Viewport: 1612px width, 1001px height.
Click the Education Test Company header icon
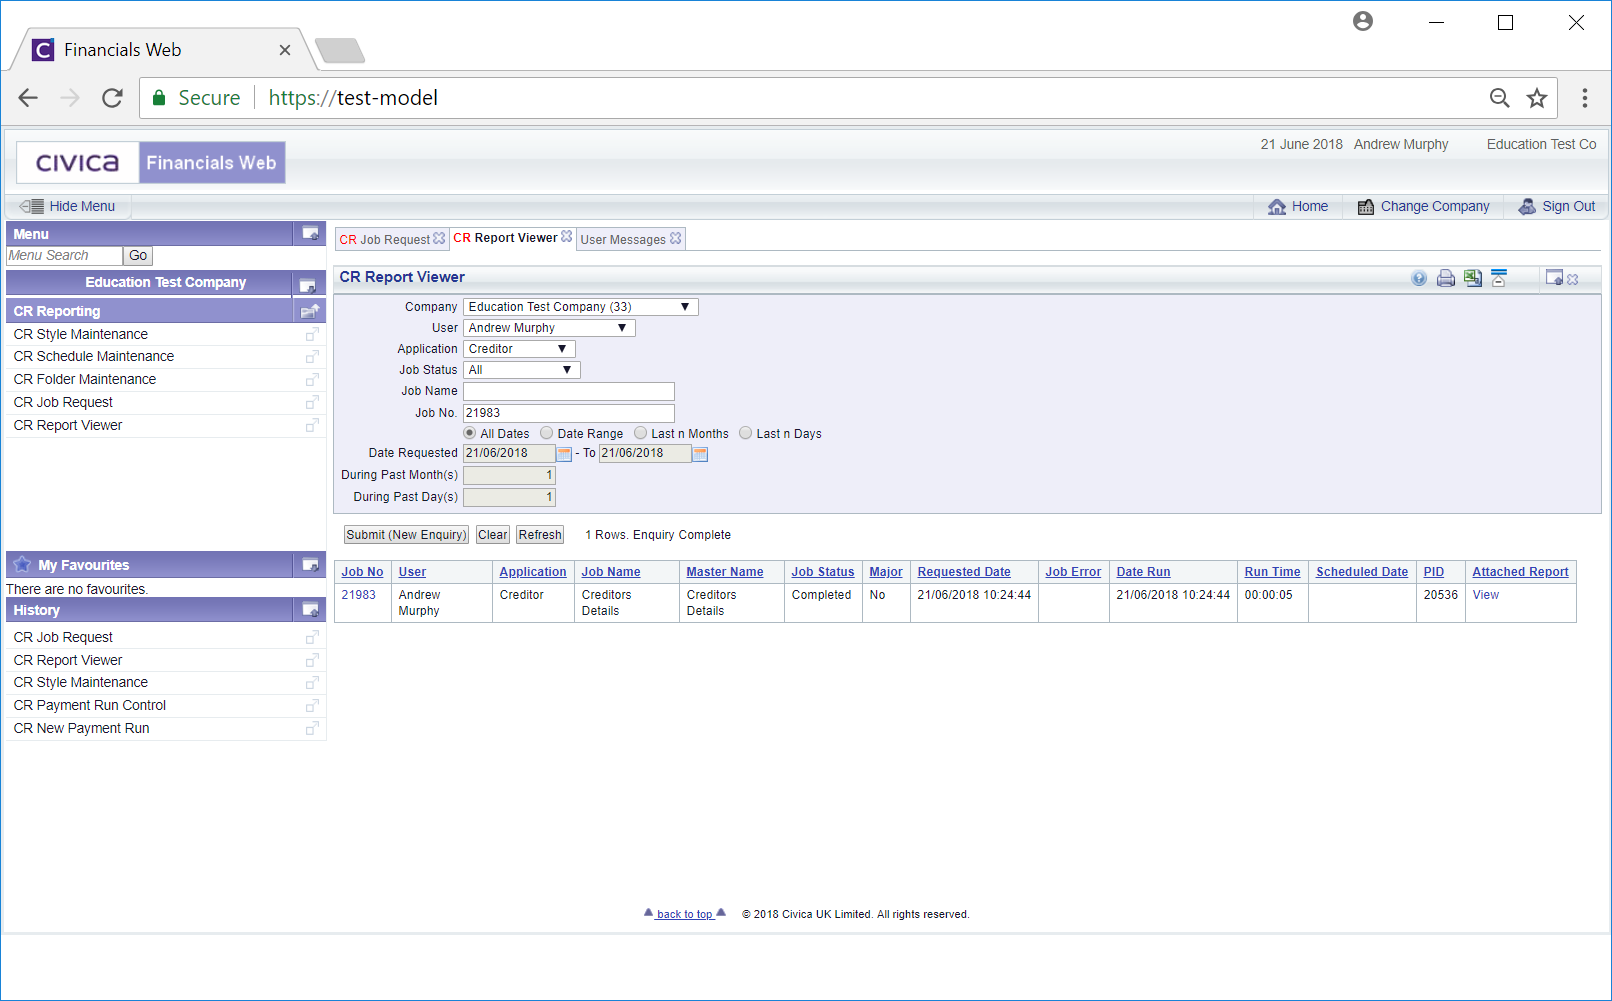tap(308, 285)
